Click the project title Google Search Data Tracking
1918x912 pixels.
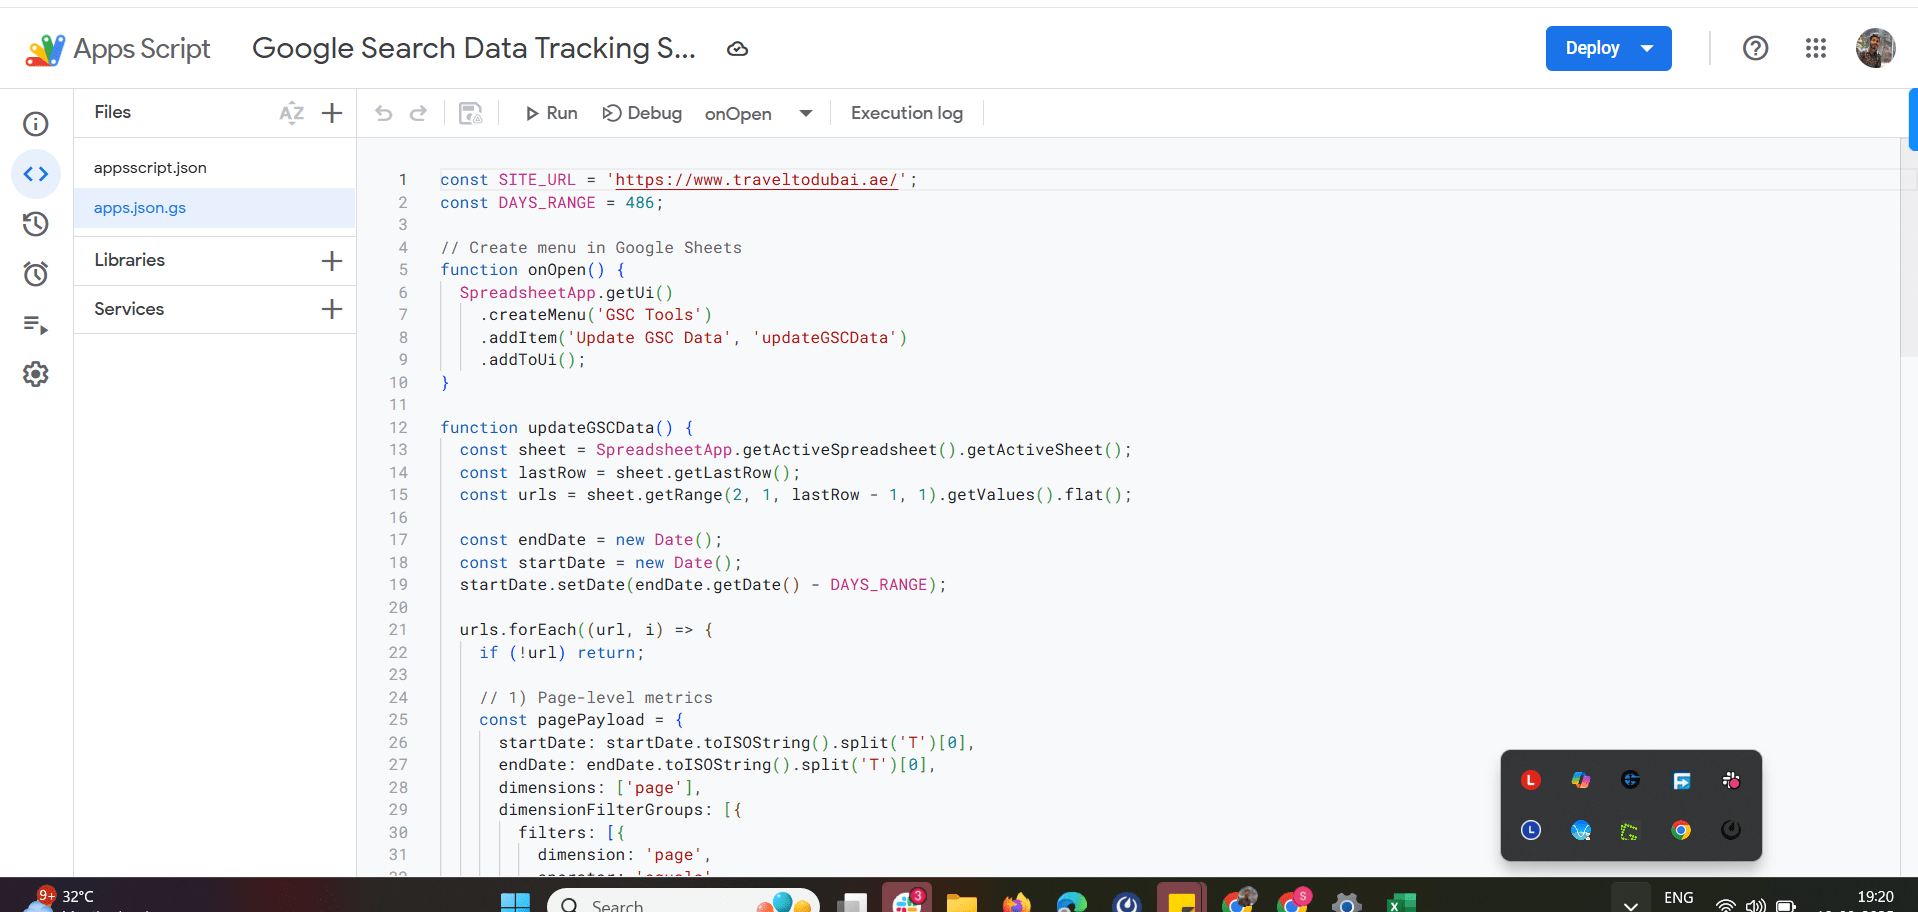[473, 48]
